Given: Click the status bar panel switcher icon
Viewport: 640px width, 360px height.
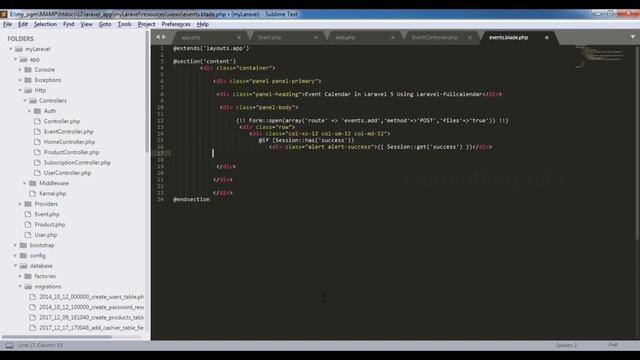Looking at the screenshot, I should [x=9, y=345].
